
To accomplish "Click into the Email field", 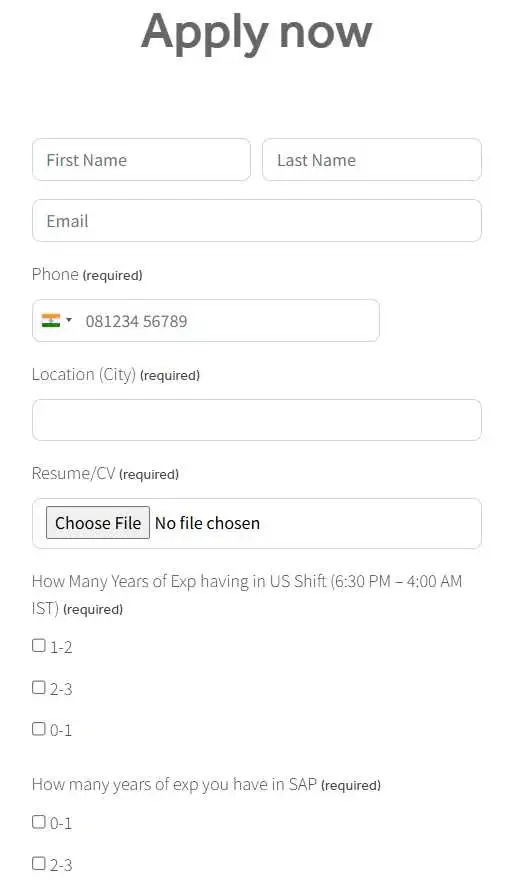I will [257, 220].
